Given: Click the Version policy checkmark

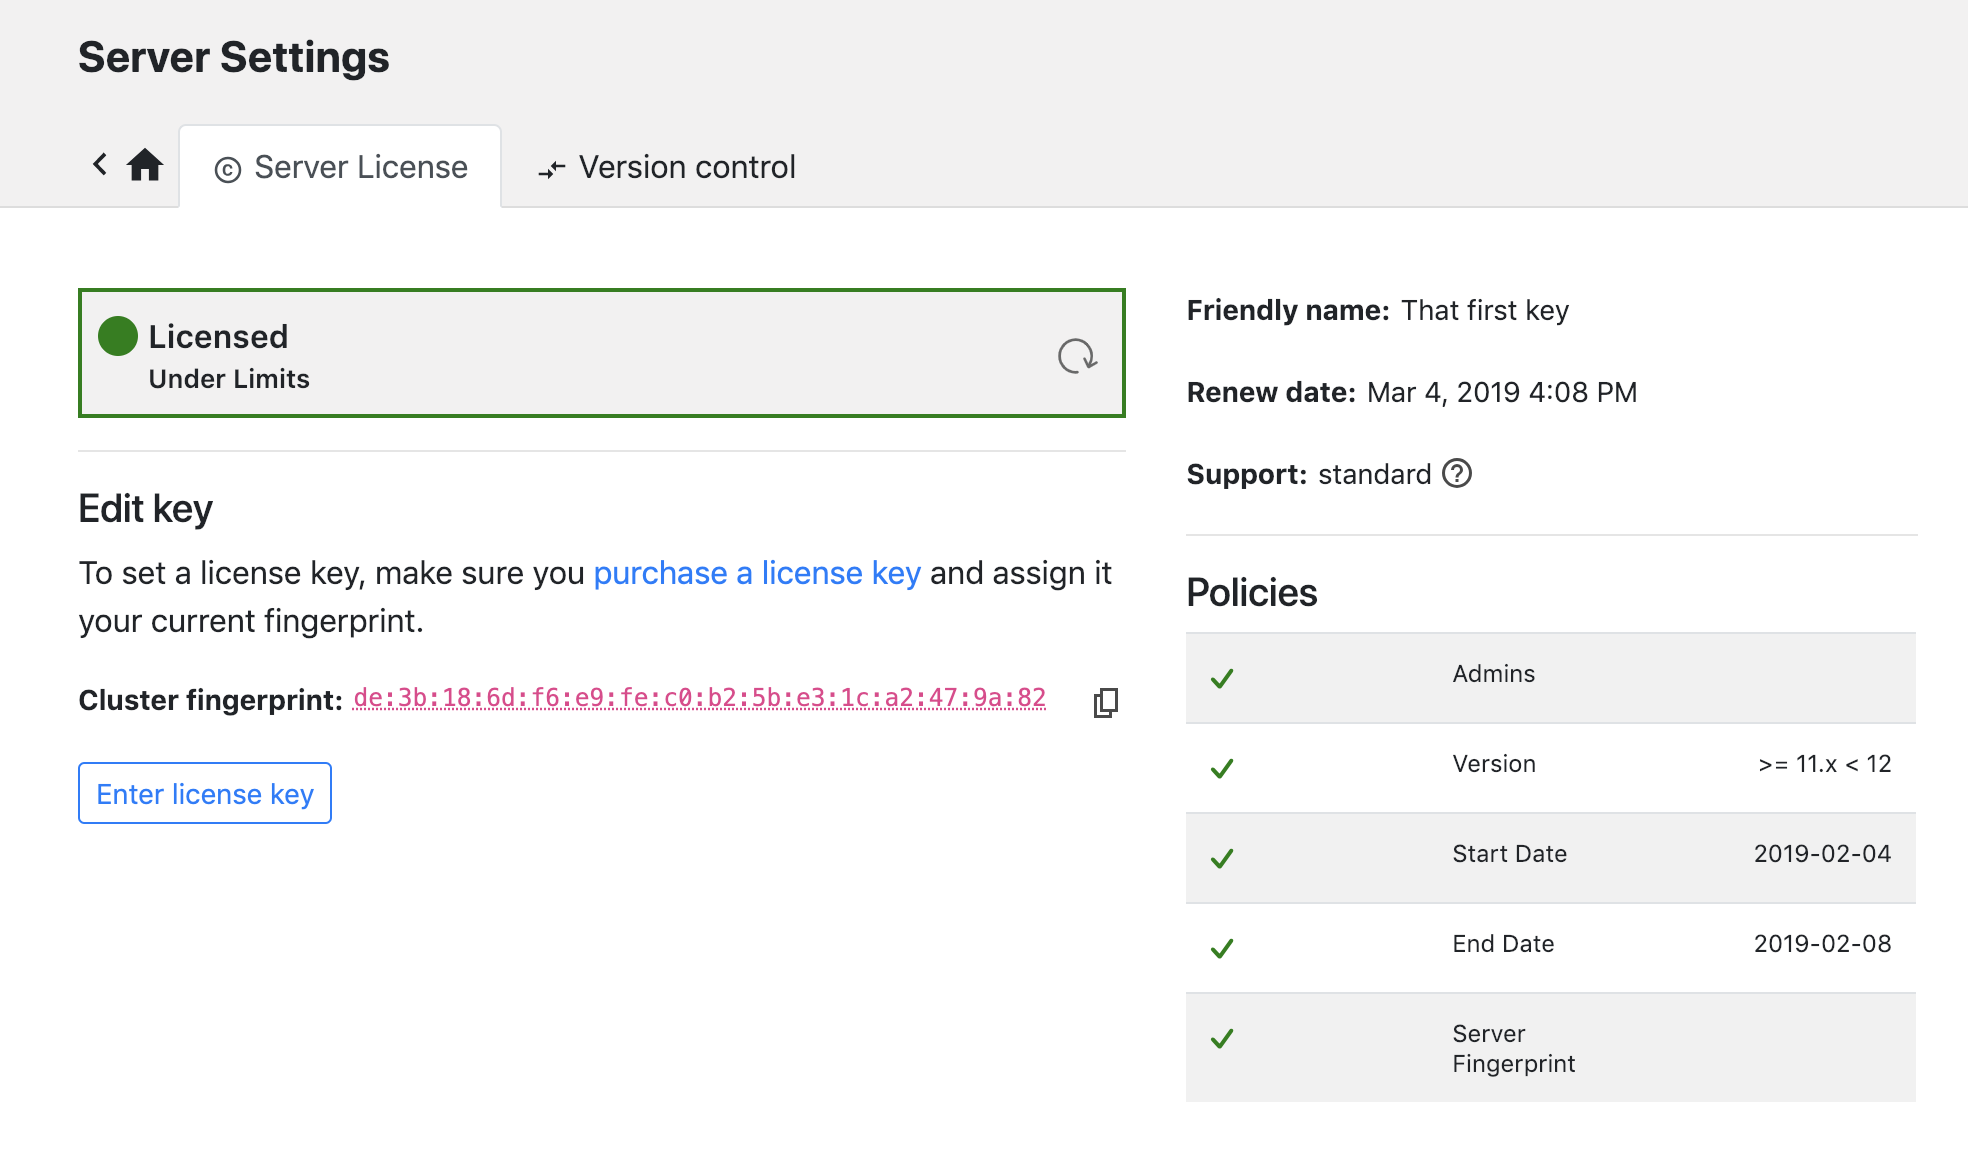Looking at the screenshot, I should (x=1222, y=768).
